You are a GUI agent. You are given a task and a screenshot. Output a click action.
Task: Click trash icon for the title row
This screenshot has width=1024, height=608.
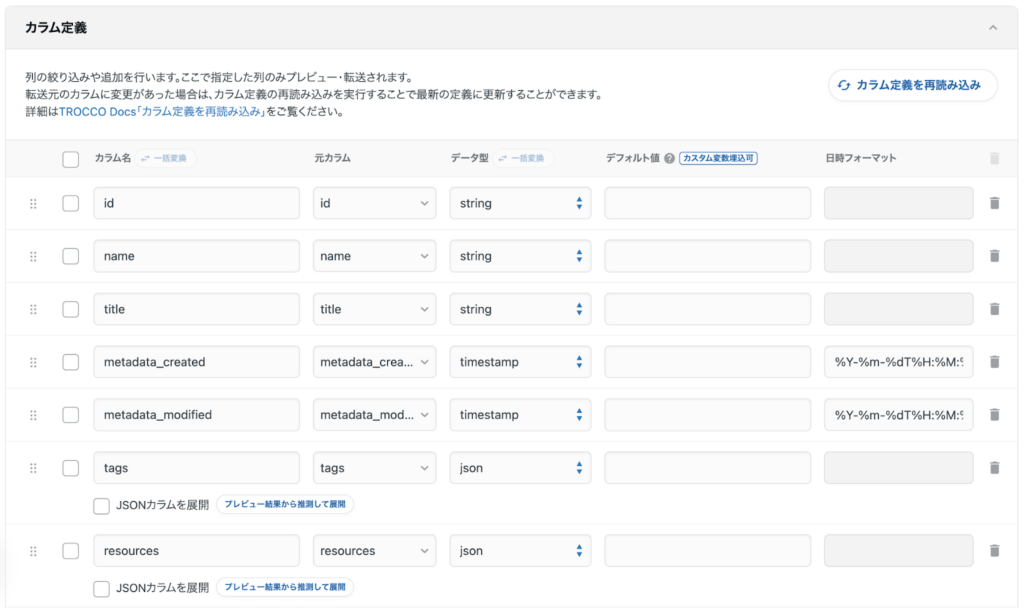(x=994, y=309)
